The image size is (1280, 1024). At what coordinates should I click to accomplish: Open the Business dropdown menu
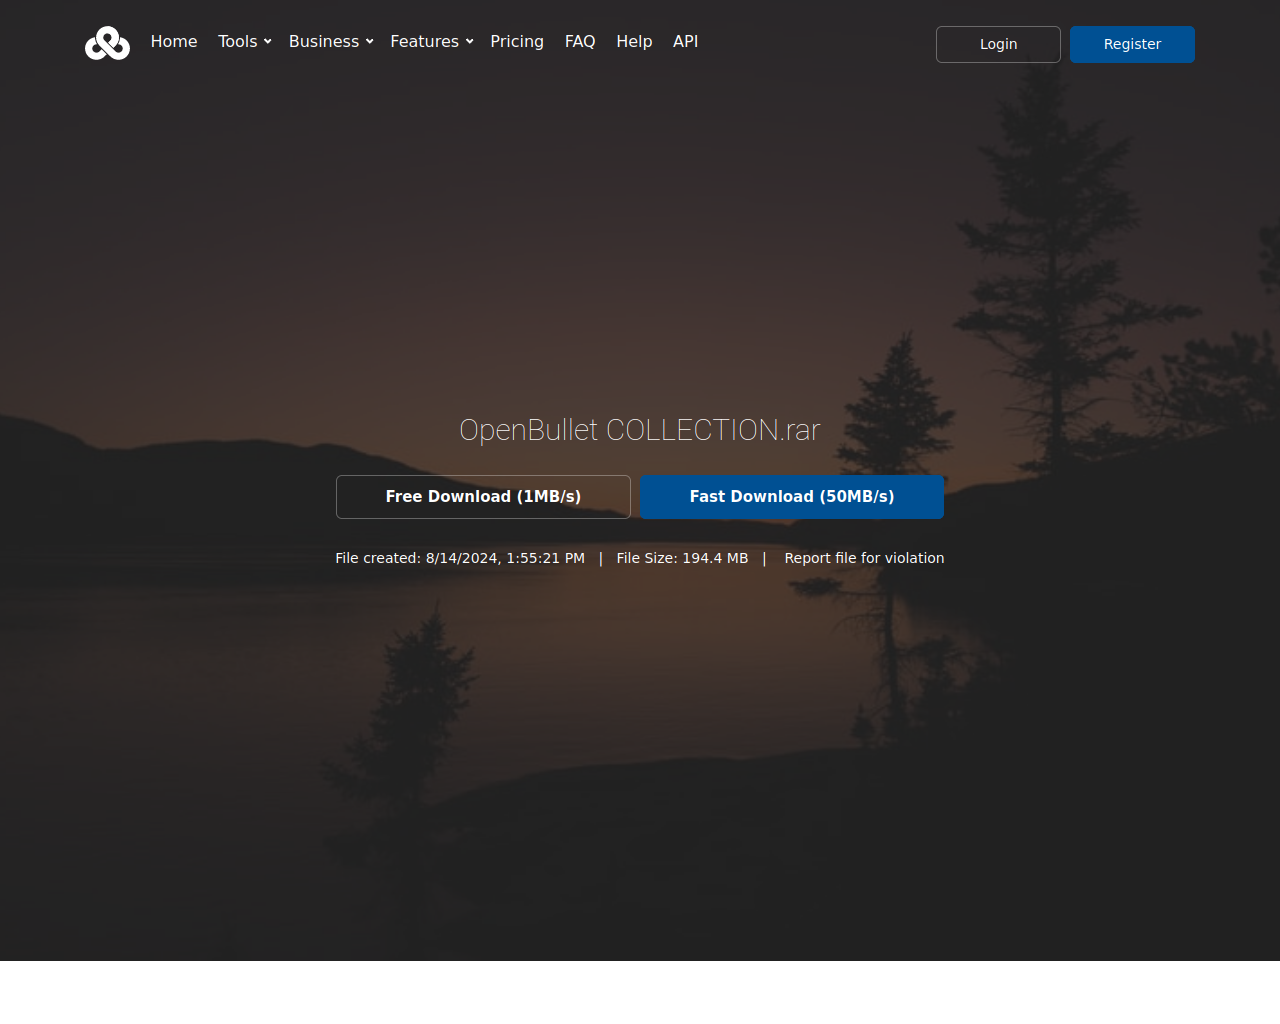[331, 41]
